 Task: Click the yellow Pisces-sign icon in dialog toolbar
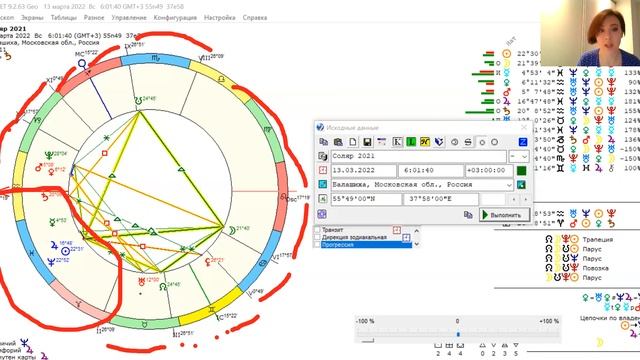pyautogui.click(x=425, y=142)
